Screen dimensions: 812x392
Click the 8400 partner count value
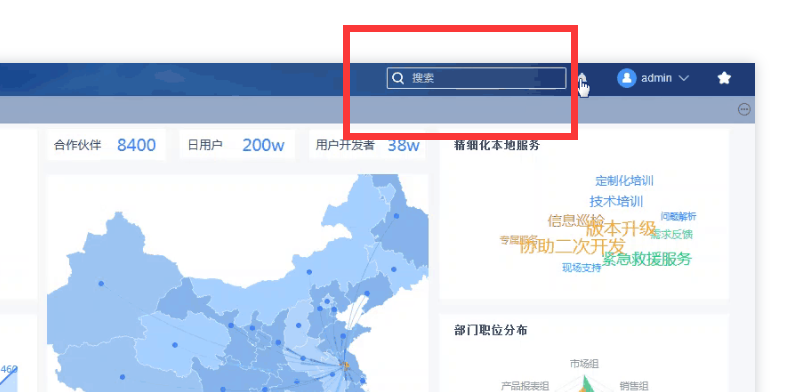tap(136, 145)
